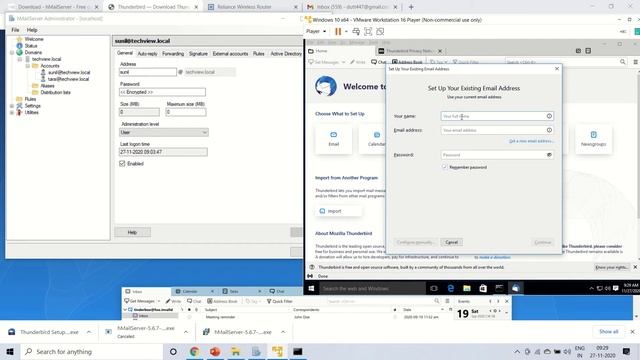Screen dimensions: 640x360
Task: Switch to Active Directory tab
Action: [x=286, y=54]
